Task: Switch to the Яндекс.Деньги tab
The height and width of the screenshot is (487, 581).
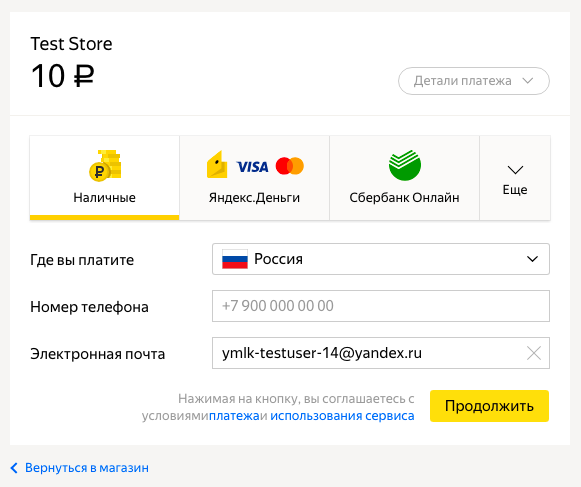Action: [x=255, y=178]
